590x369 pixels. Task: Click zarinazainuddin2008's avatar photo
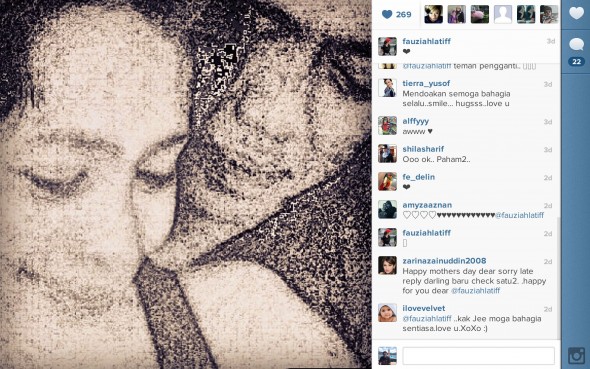pos(387,266)
